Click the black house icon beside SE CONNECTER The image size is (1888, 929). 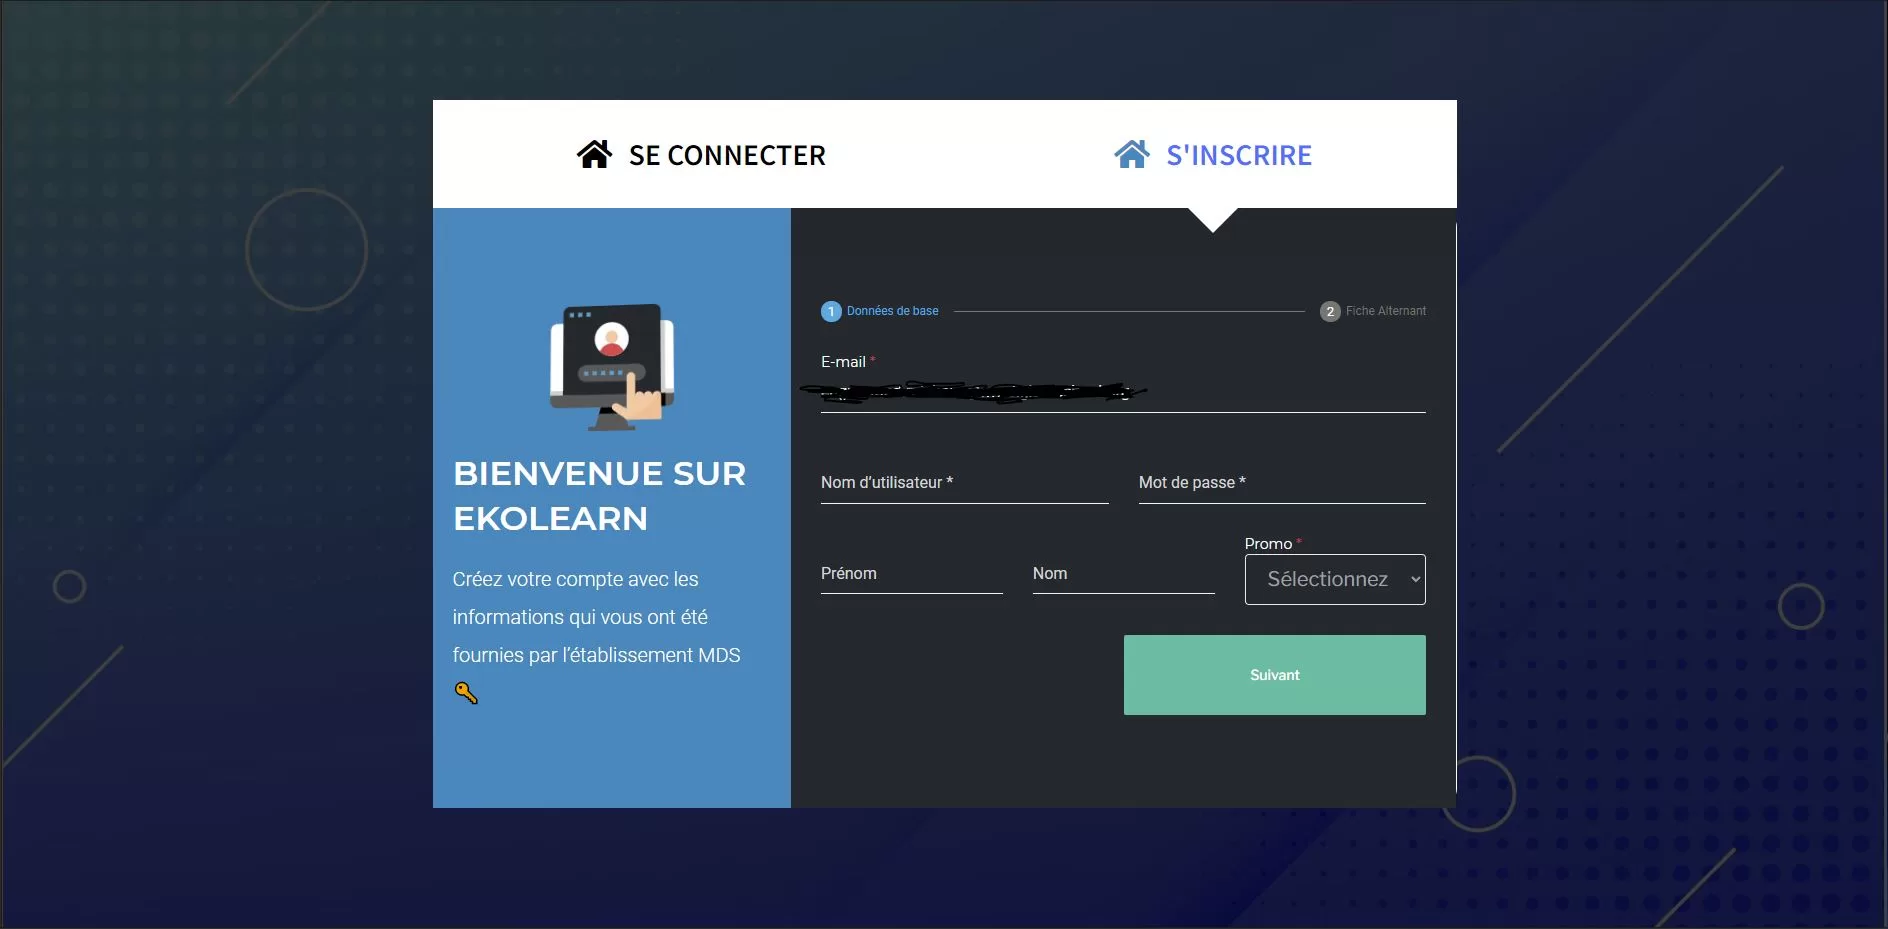tap(594, 154)
